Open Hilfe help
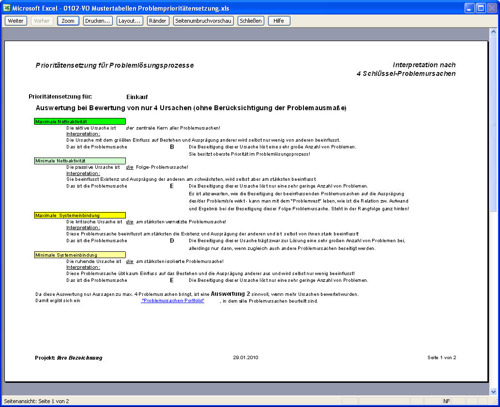 (x=279, y=21)
